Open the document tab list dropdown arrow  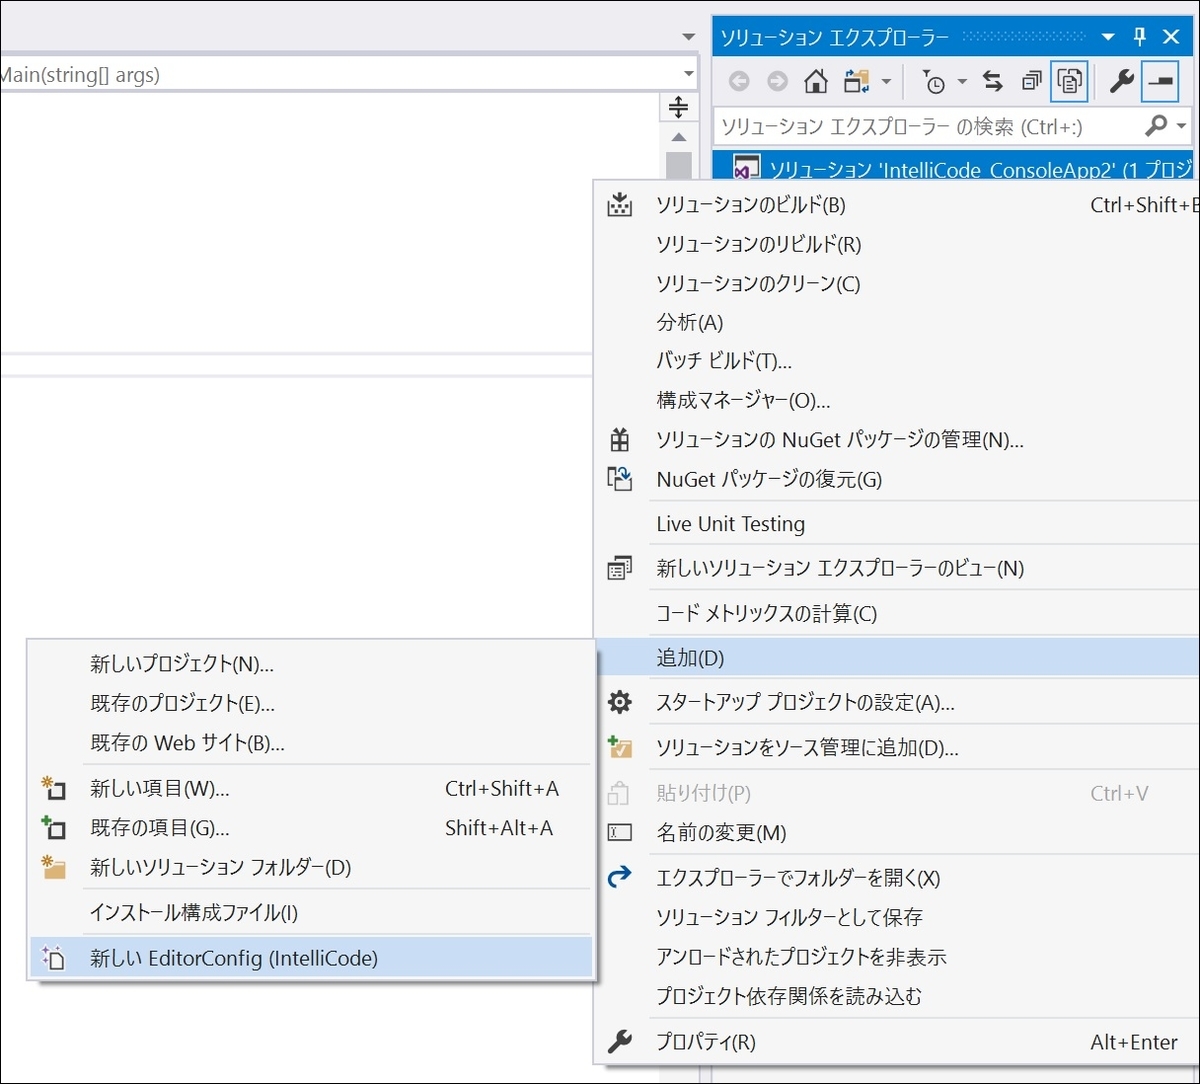pyautogui.click(x=688, y=37)
